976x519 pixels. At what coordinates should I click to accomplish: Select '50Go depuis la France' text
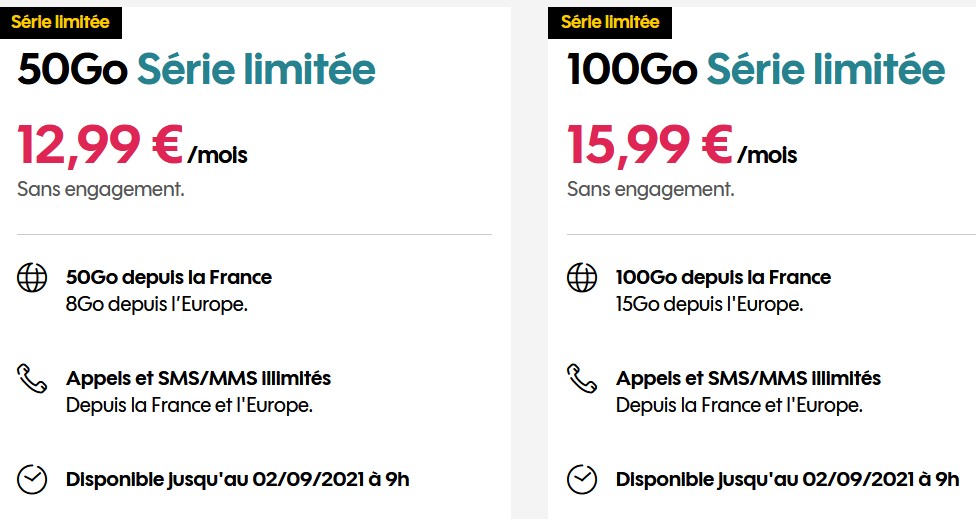click(x=168, y=277)
